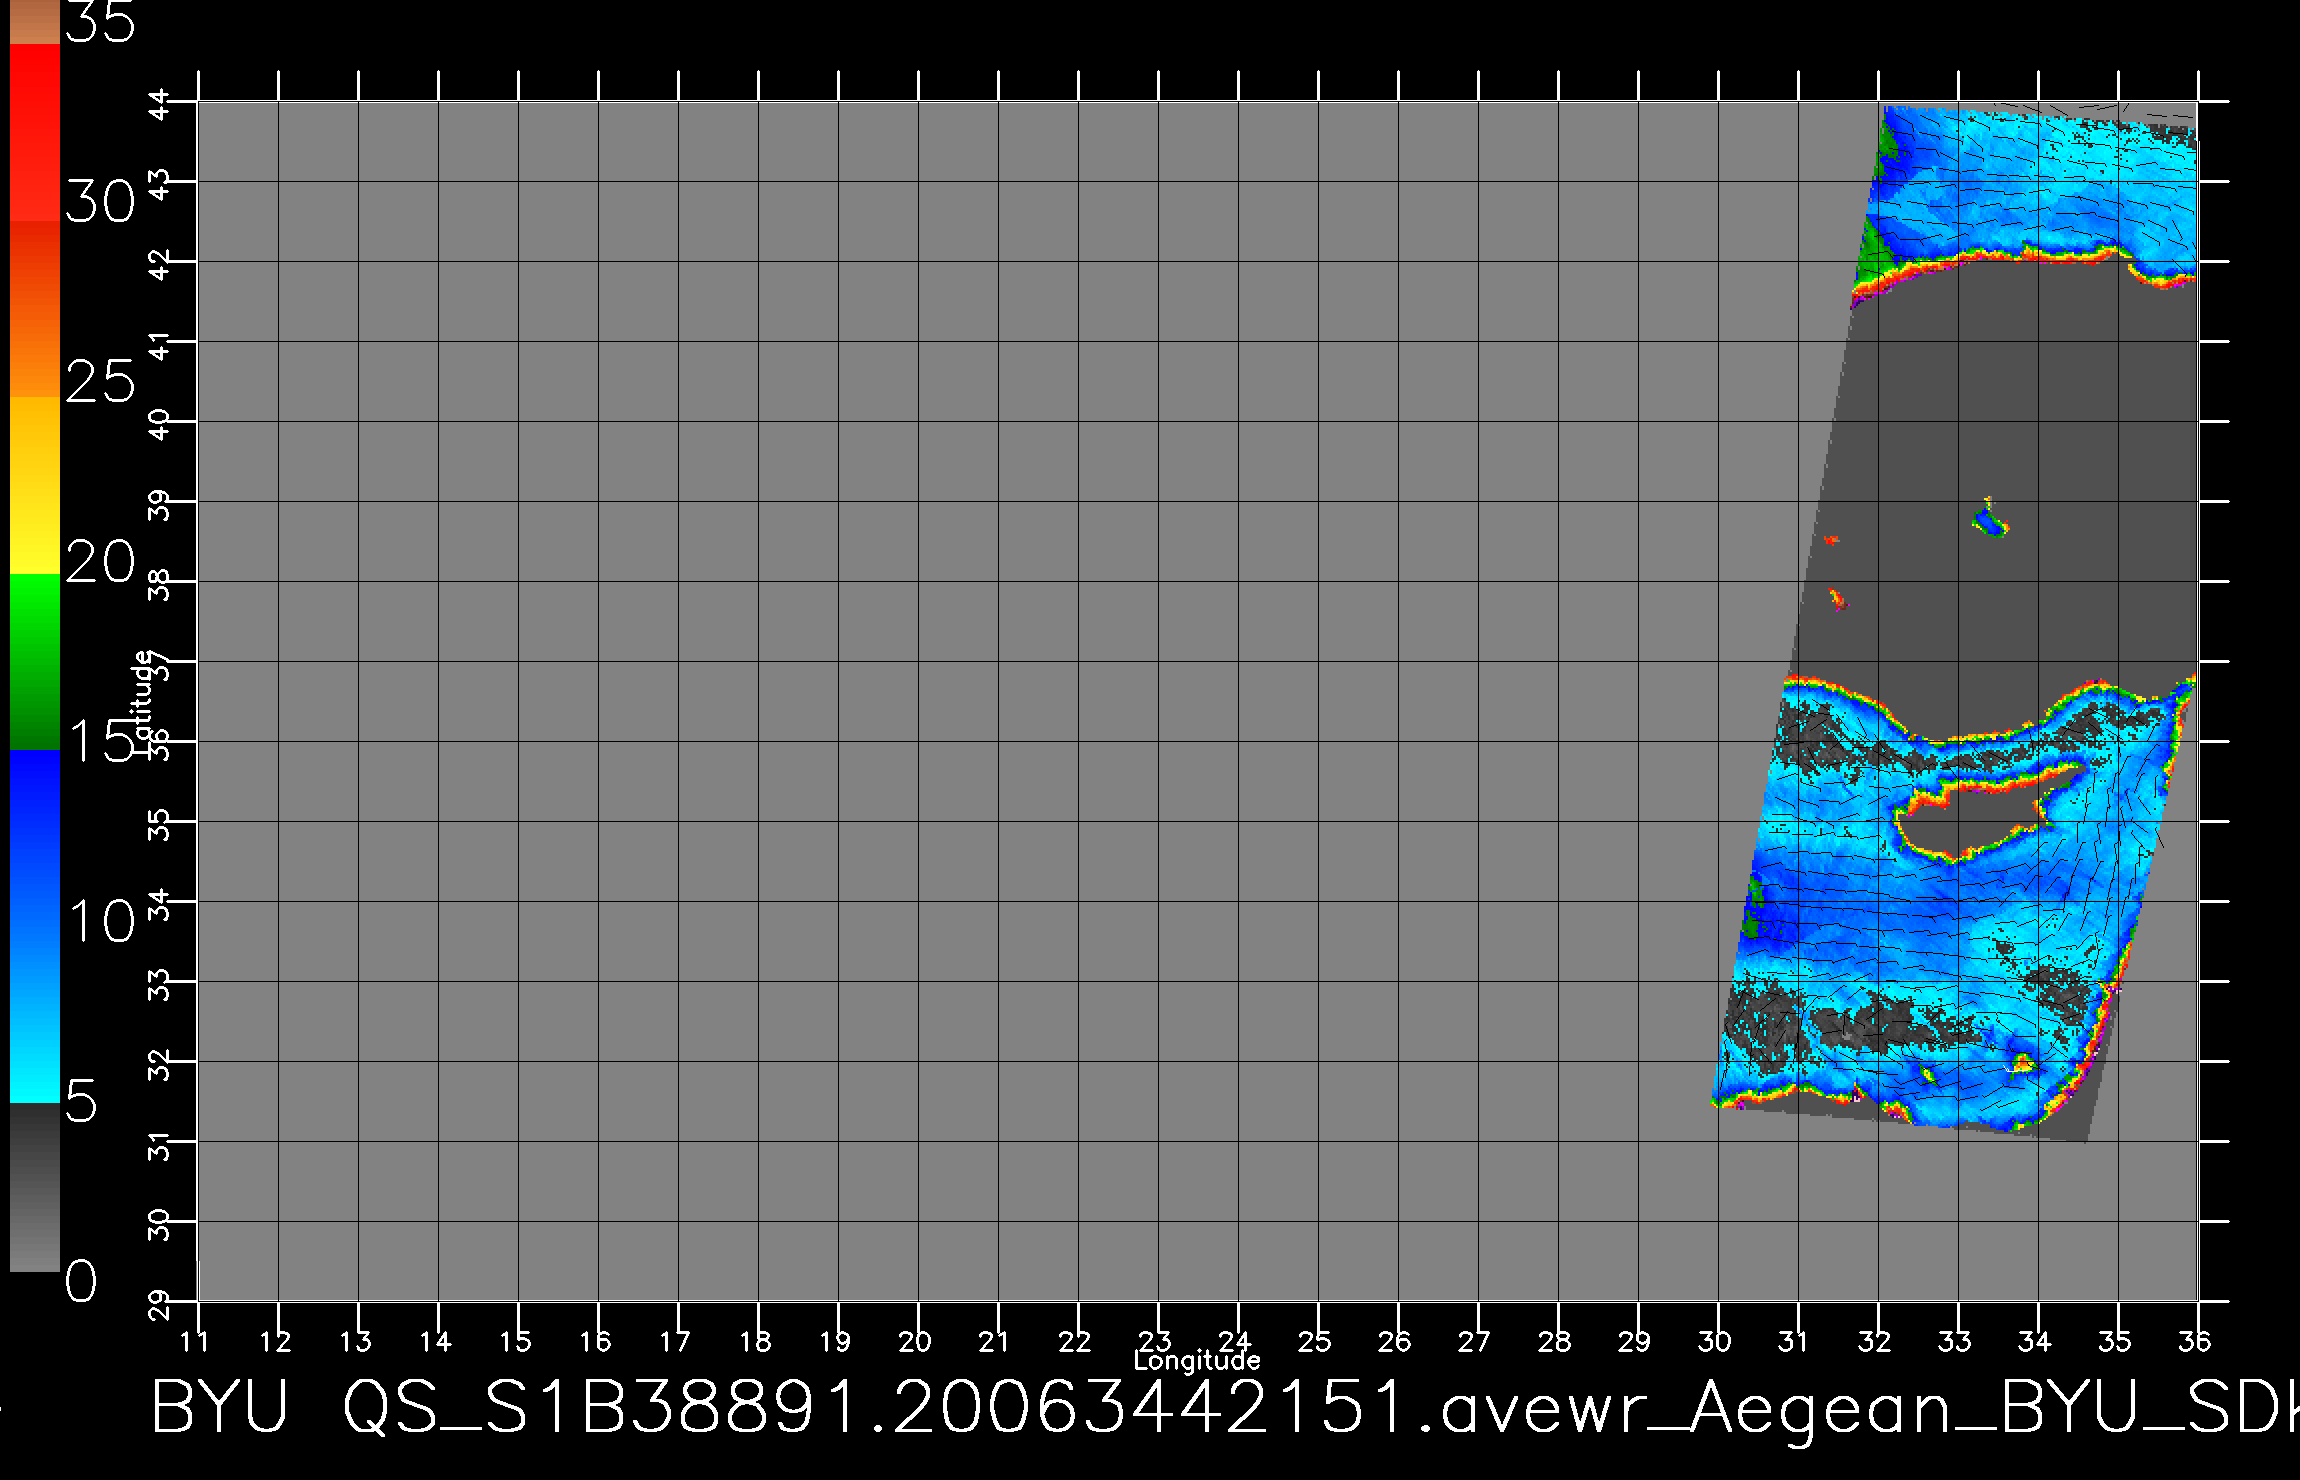Click longitude tick label 30
The image size is (2300, 1480).
coord(1715,1341)
